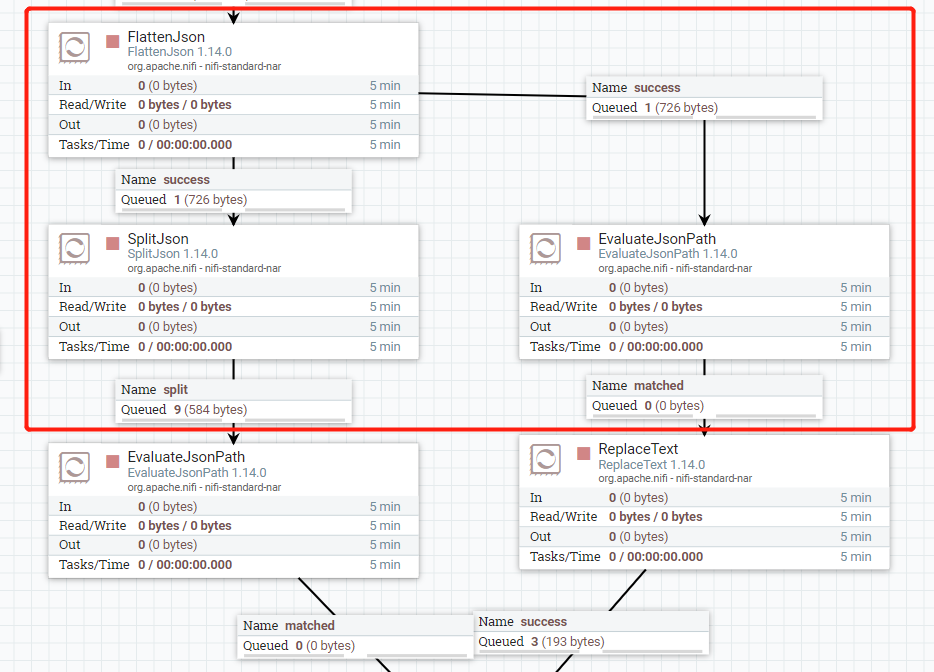Image resolution: width=934 pixels, height=672 pixels.
Task: Click the 'ReplaceText 1.14.0' version text
Action: click(x=652, y=465)
